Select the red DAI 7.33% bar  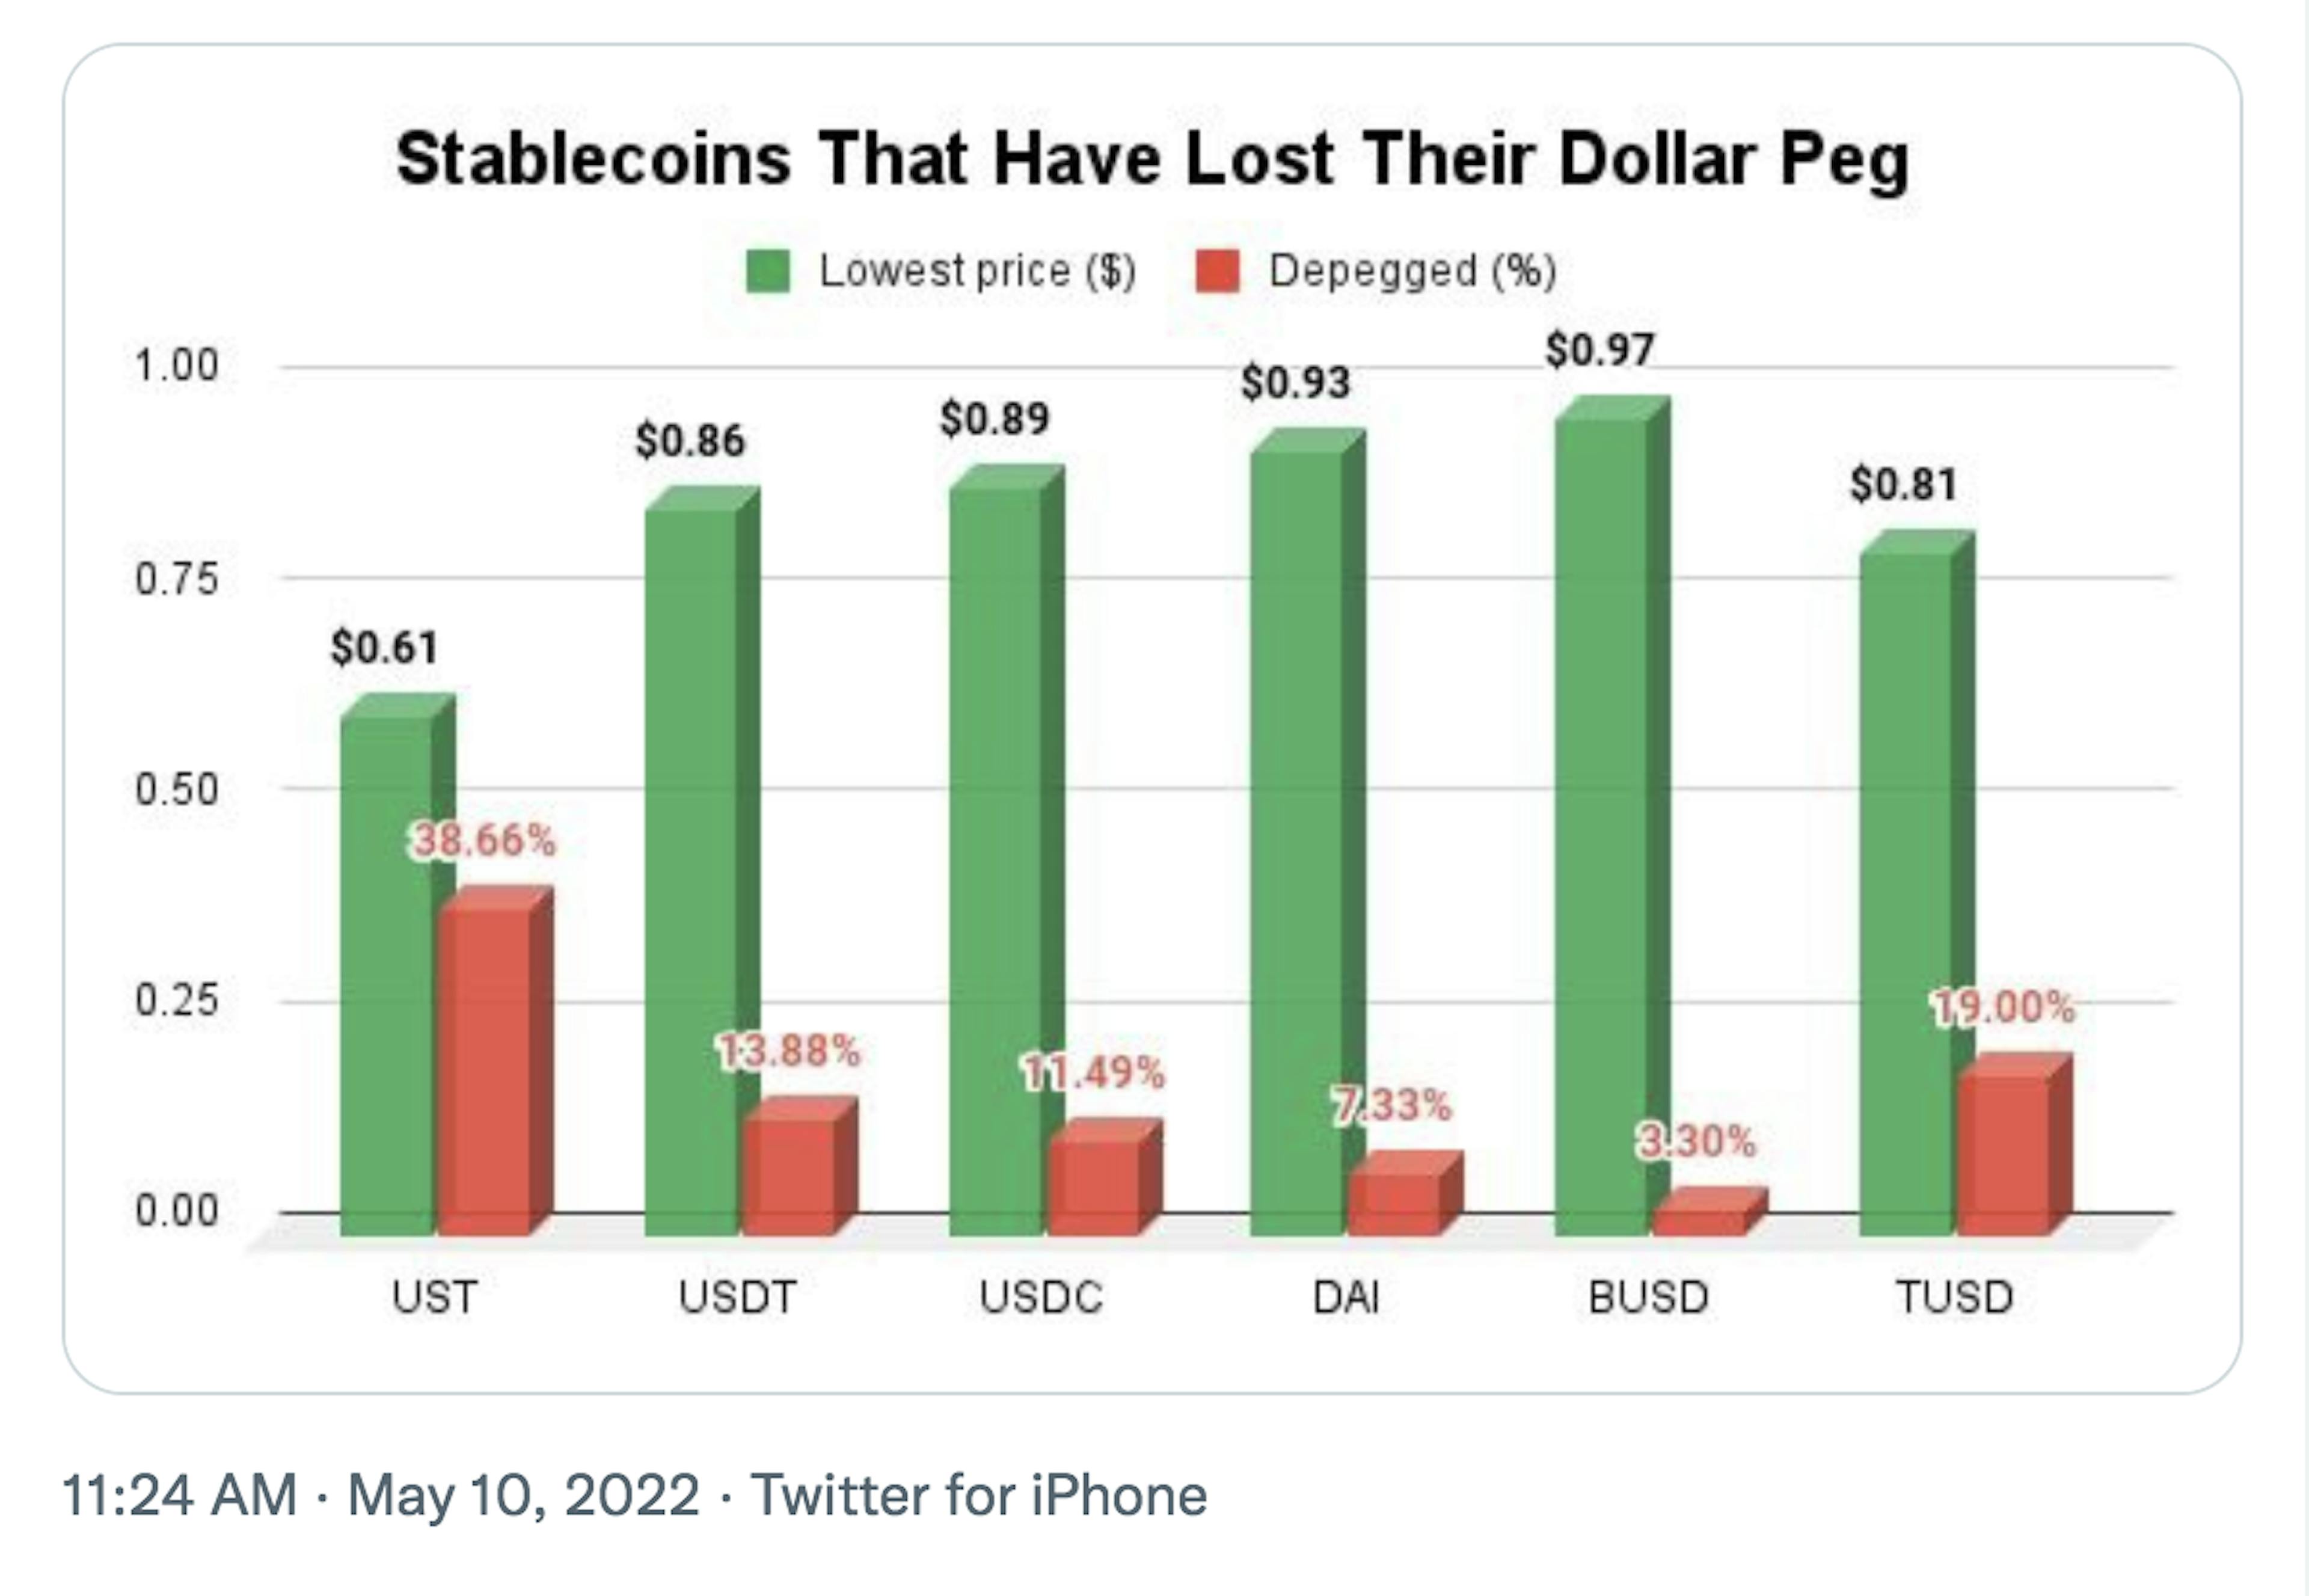point(1405,1194)
